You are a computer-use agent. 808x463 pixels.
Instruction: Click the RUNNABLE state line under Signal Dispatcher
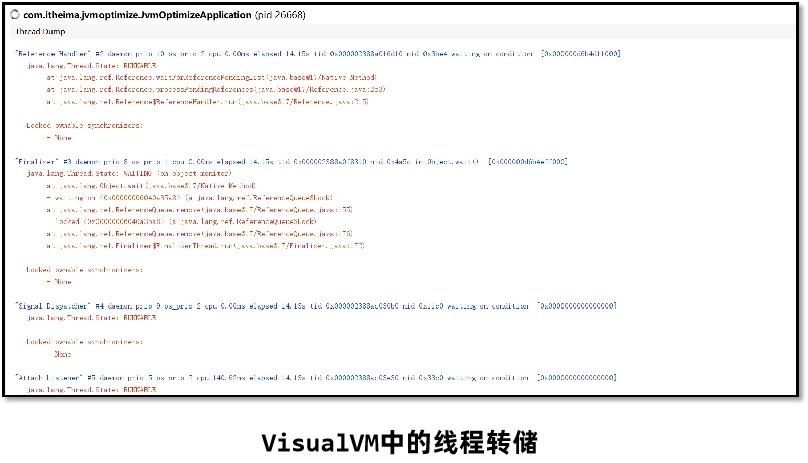(91, 318)
